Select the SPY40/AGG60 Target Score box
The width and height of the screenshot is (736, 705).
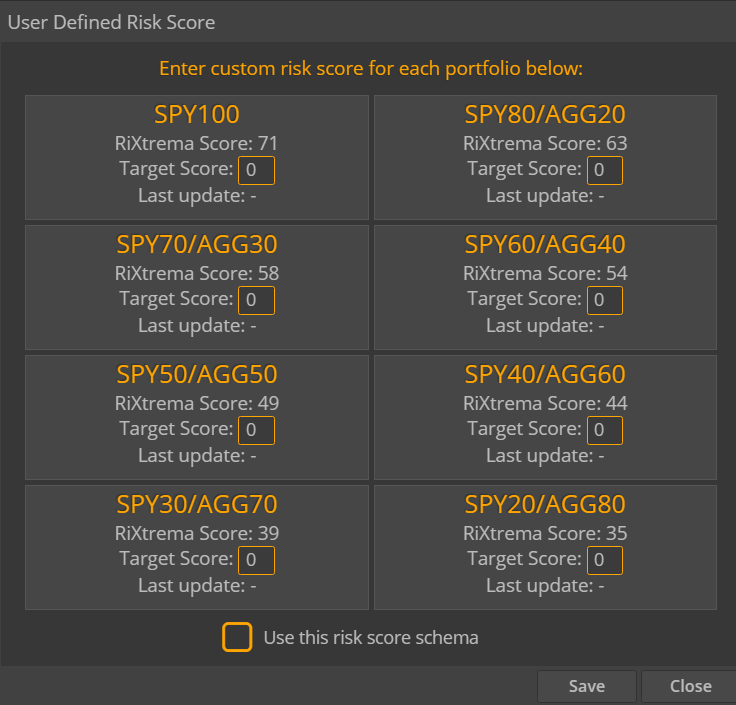pos(604,430)
